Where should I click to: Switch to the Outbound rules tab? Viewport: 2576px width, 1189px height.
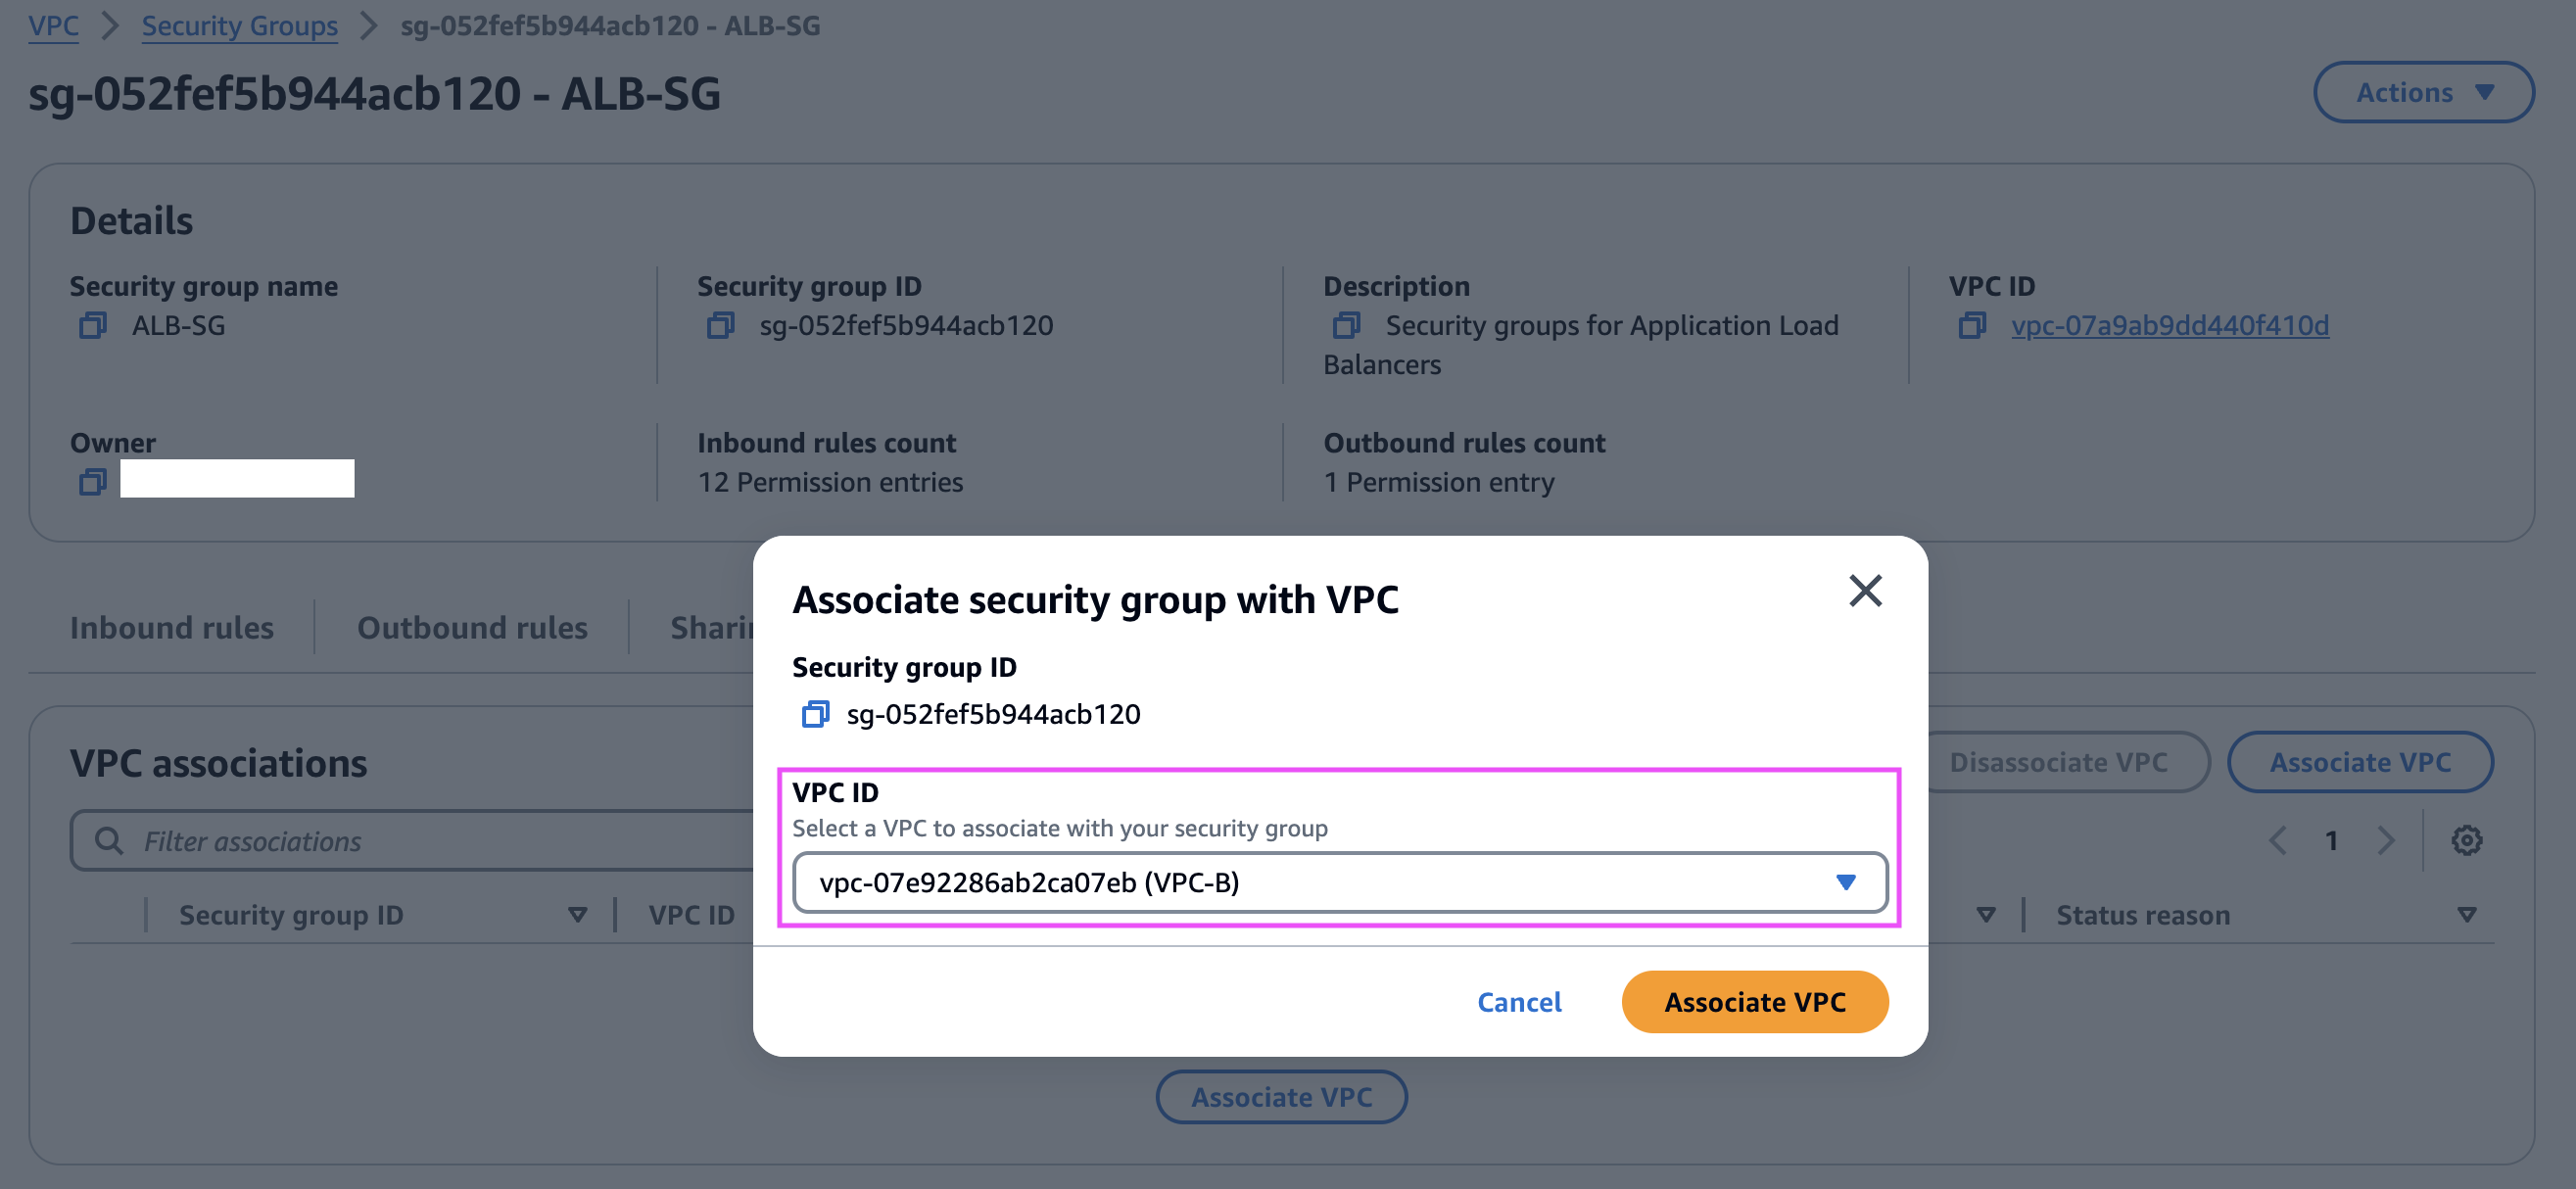click(472, 627)
